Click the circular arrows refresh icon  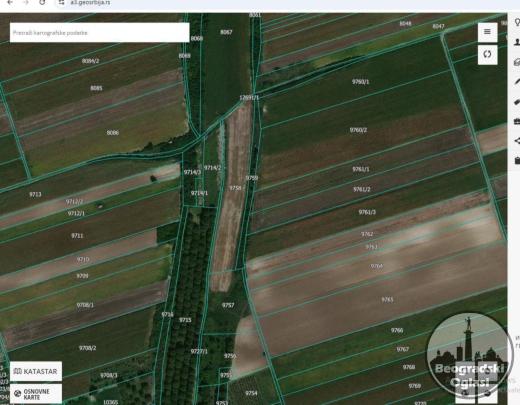coord(487,54)
